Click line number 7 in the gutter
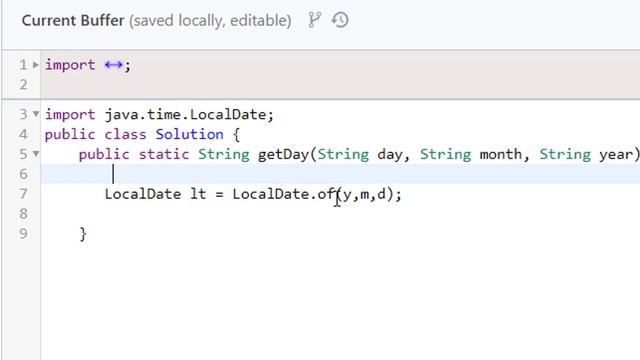The height and width of the screenshot is (360, 640). [24, 194]
